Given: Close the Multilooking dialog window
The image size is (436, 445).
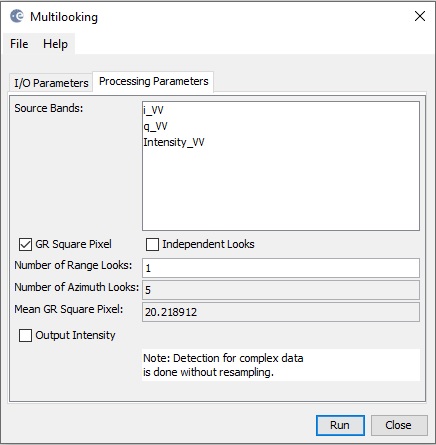Looking at the screenshot, I should click(x=420, y=16).
